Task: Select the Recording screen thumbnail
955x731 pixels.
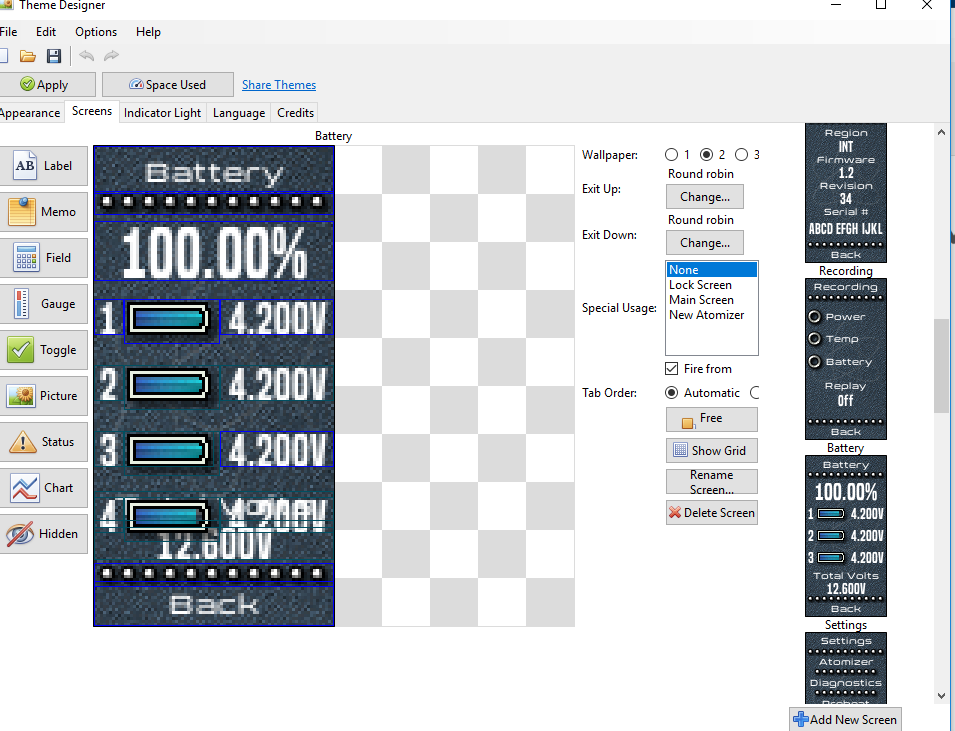Action: click(845, 358)
